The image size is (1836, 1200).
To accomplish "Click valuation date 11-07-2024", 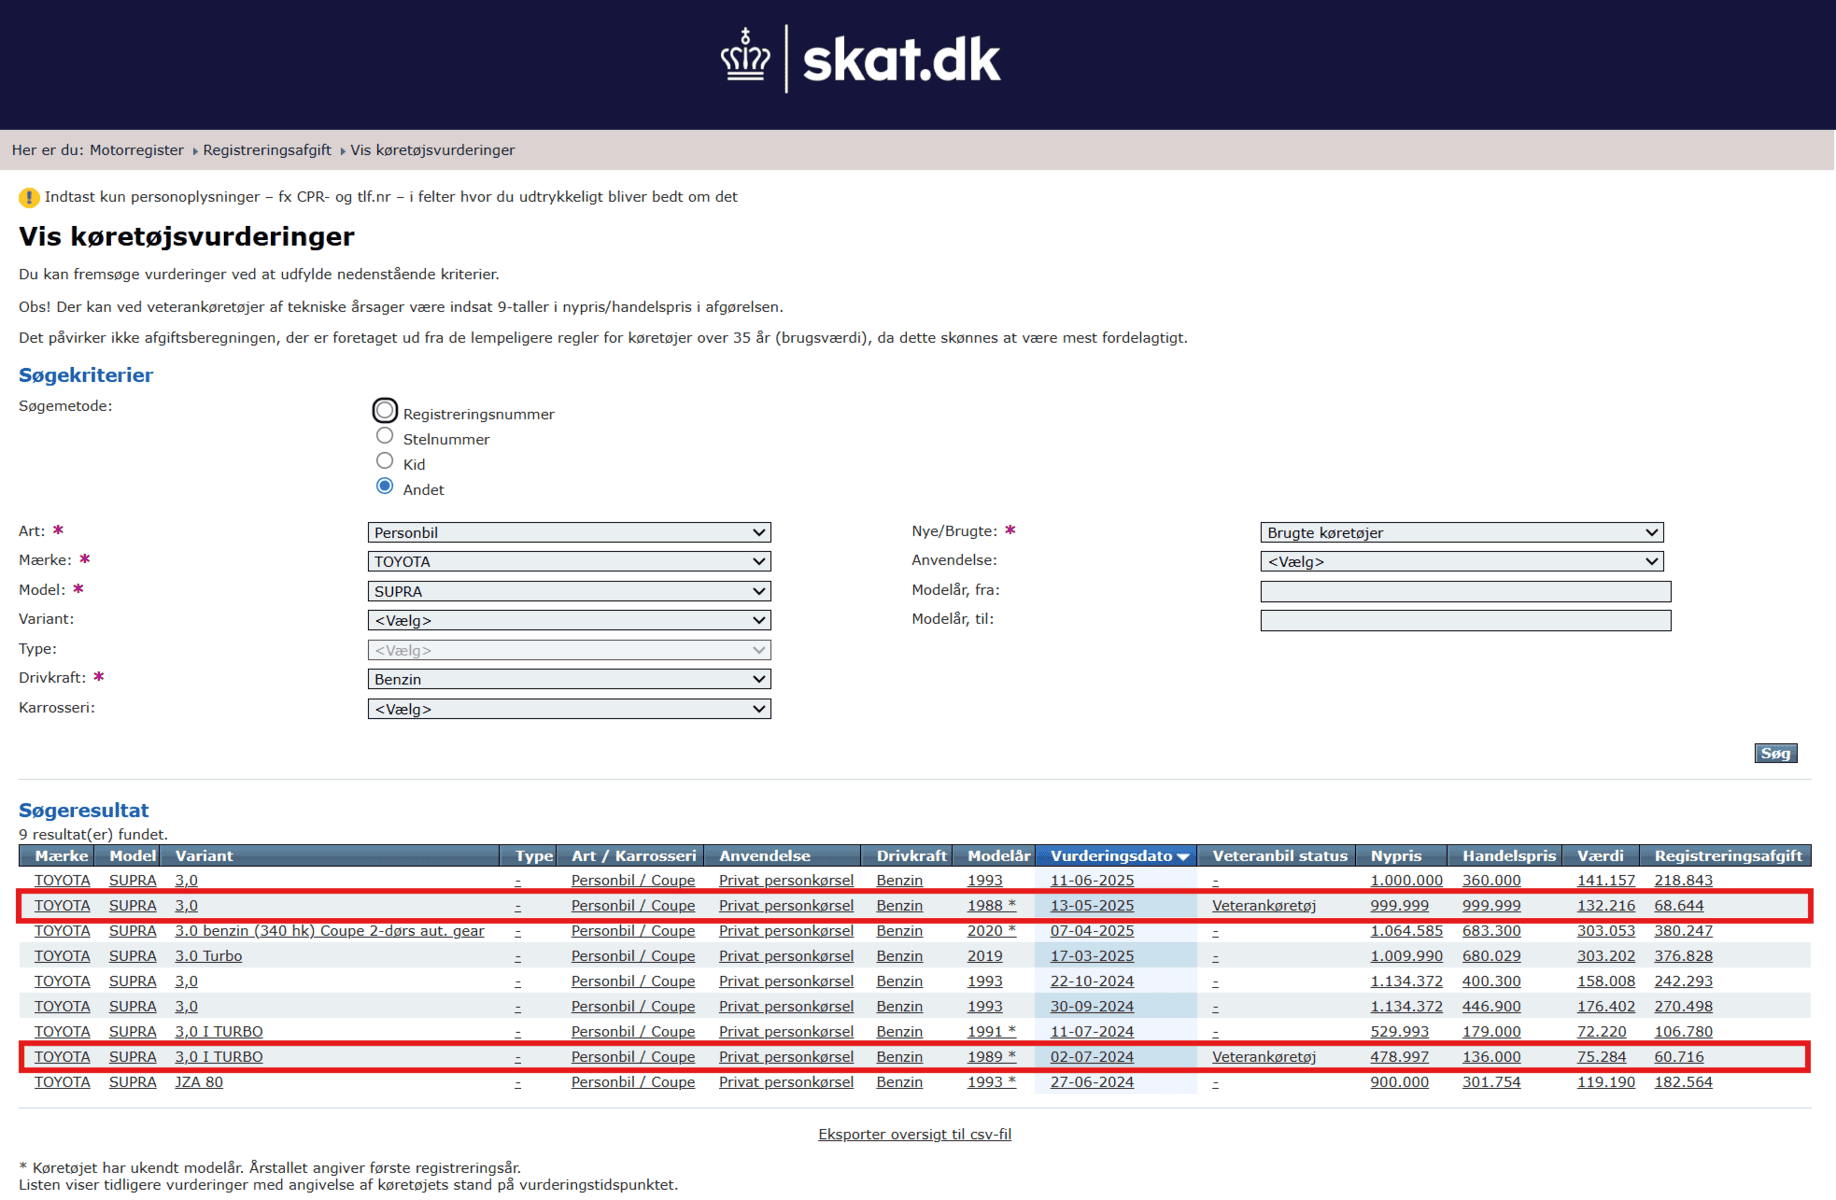I will (x=1092, y=1032).
